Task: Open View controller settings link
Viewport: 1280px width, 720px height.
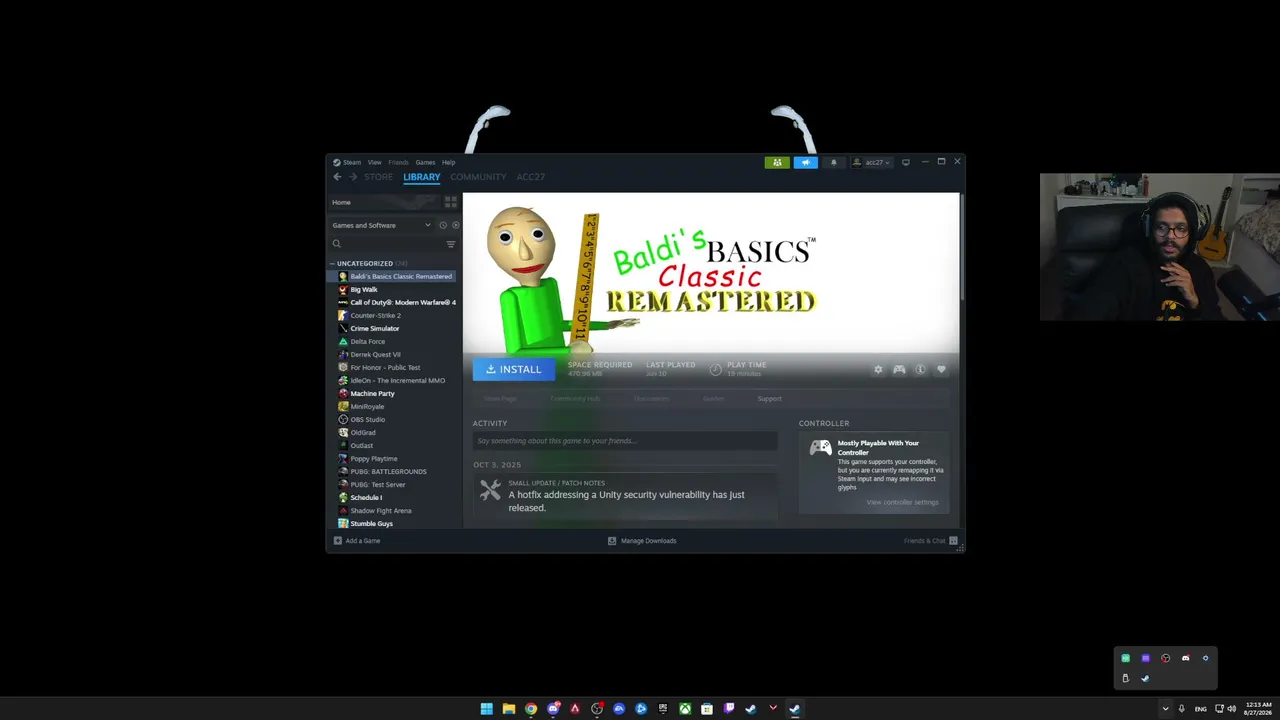Action: (x=902, y=502)
